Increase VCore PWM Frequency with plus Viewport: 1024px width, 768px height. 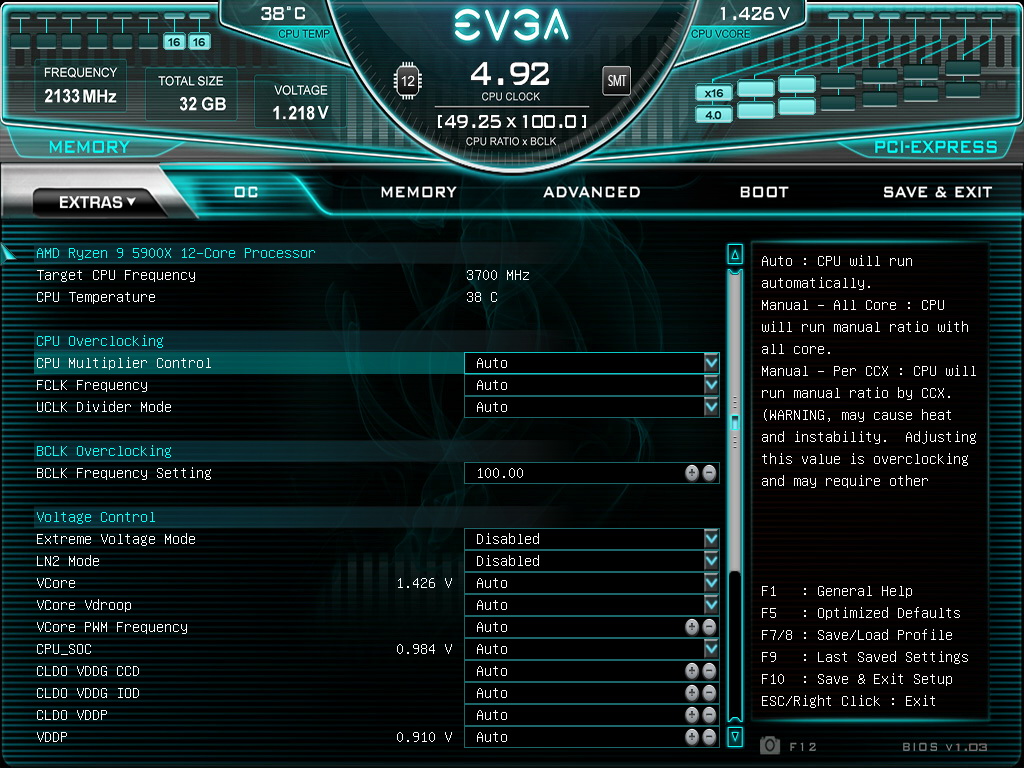coord(692,627)
